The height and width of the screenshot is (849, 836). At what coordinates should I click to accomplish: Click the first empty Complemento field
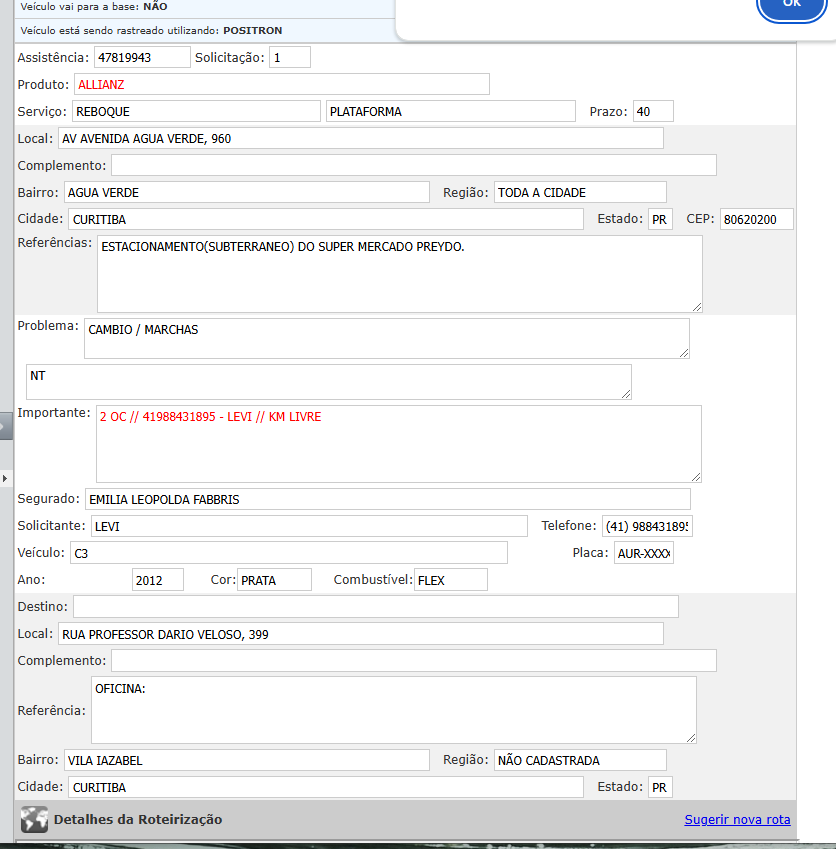pos(414,165)
